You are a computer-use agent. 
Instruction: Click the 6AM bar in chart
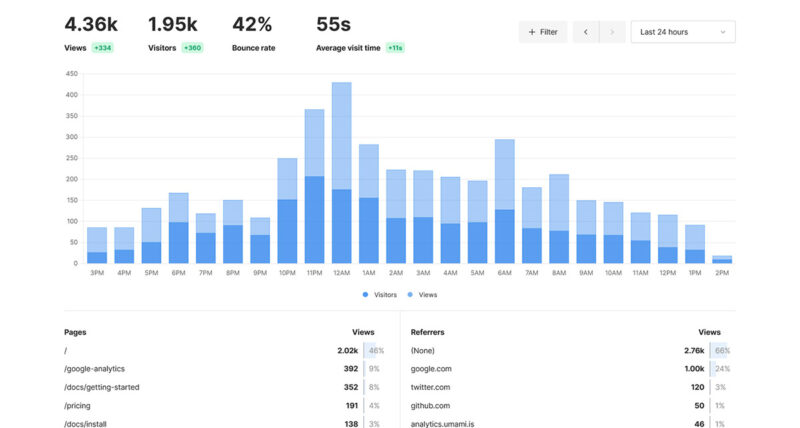tap(505, 202)
